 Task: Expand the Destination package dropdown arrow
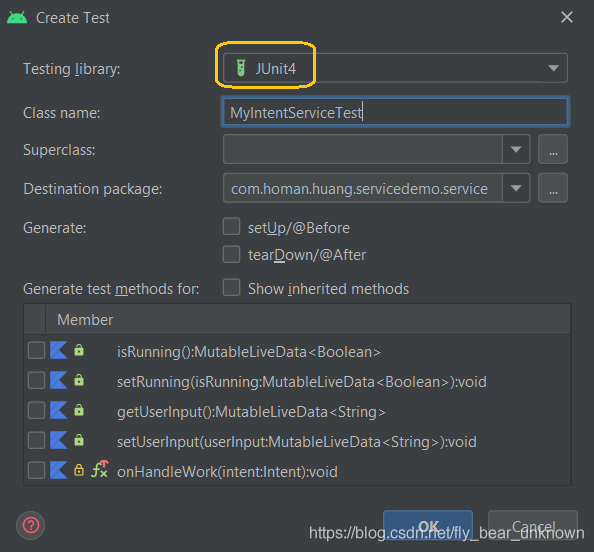(x=516, y=188)
